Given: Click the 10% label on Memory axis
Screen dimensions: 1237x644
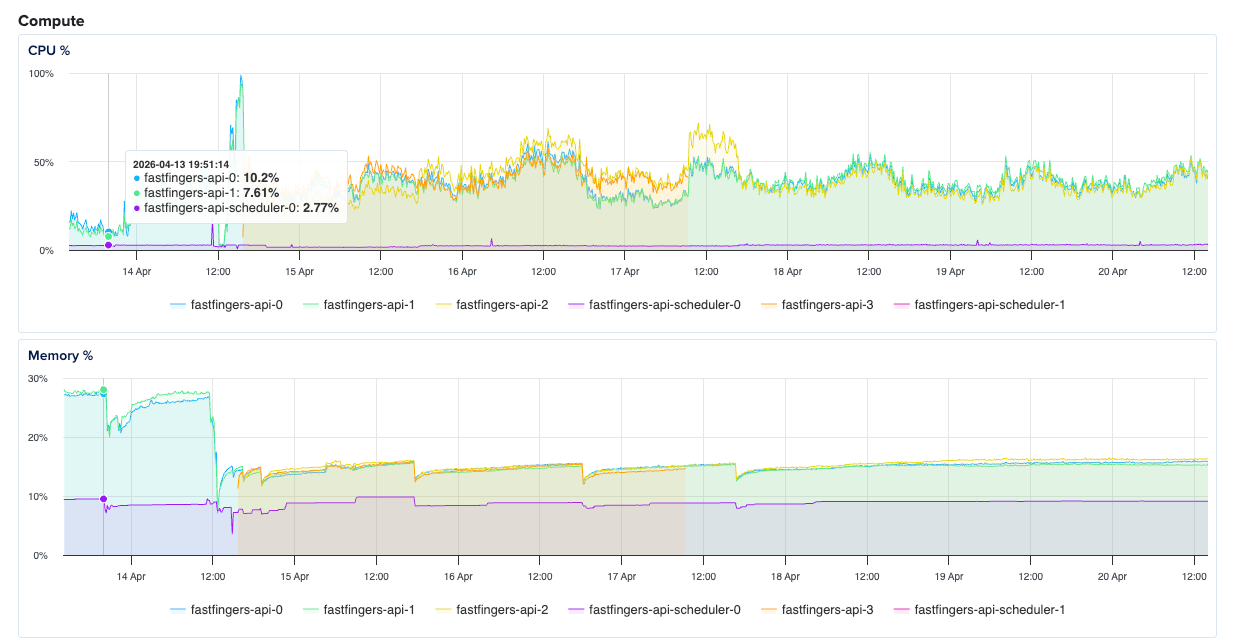Looking at the screenshot, I should (38, 497).
